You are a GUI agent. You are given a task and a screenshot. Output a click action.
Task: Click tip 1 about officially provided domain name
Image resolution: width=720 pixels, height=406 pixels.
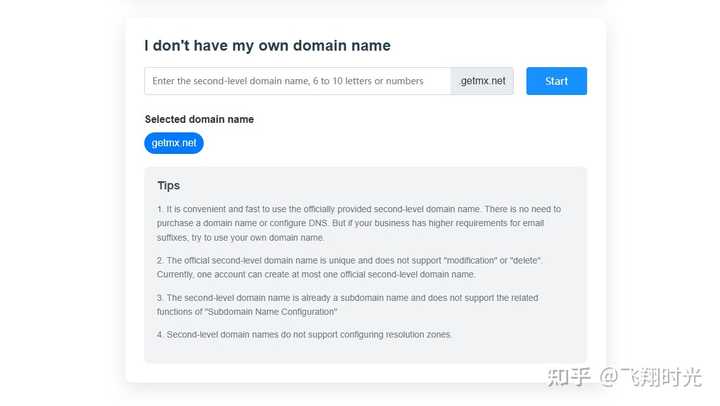click(x=359, y=223)
